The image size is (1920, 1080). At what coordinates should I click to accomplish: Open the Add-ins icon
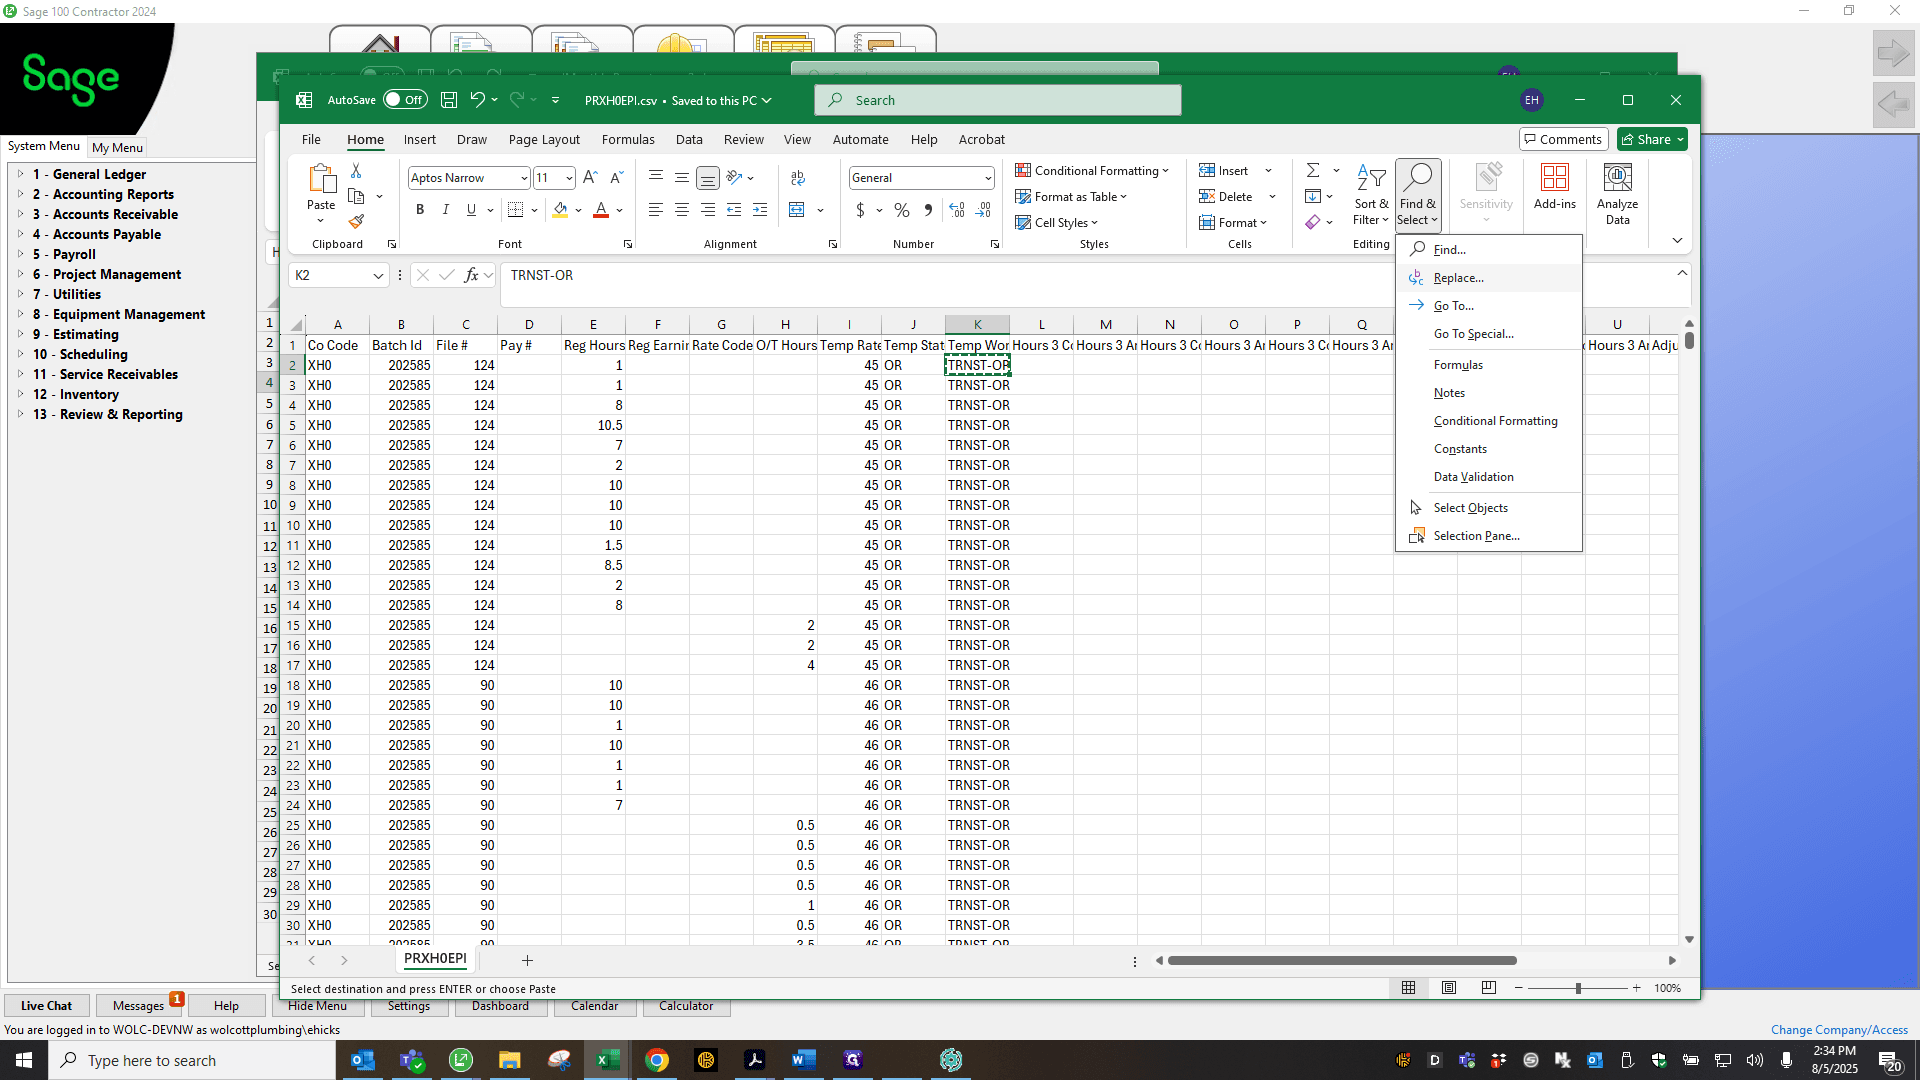coord(1554,187)
